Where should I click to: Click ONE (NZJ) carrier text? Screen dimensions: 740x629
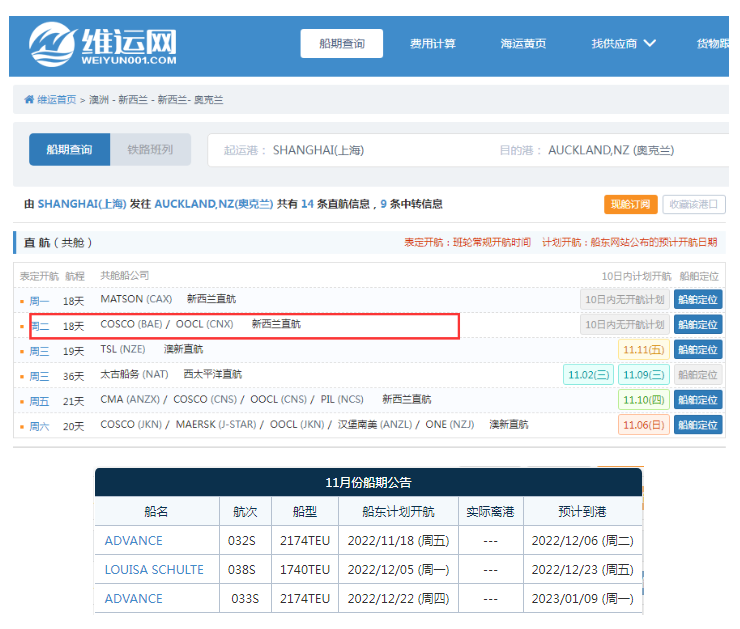[x=450, y=424]
